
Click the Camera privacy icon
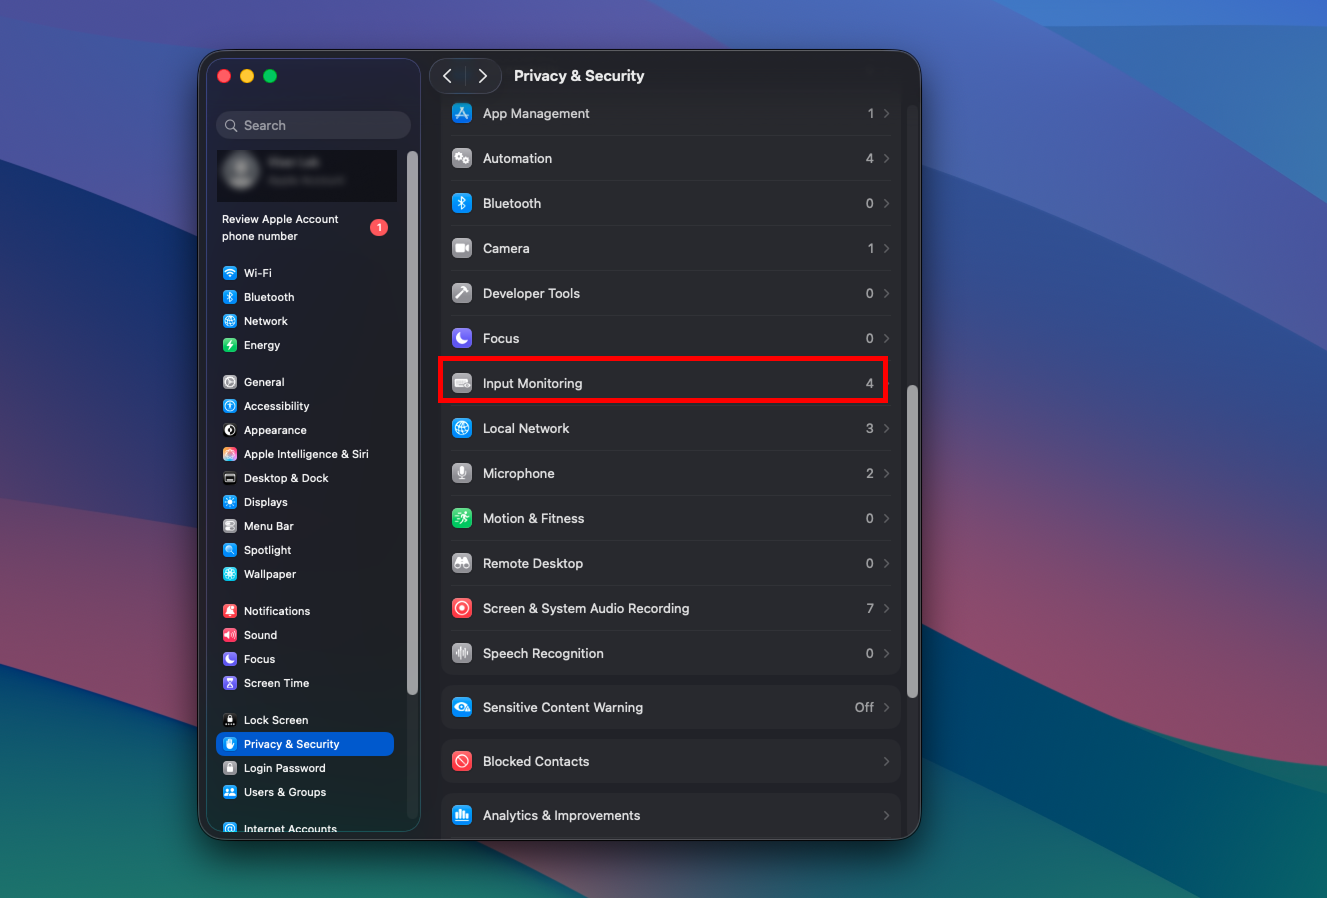pyautogui.click(x=461, y=248)
